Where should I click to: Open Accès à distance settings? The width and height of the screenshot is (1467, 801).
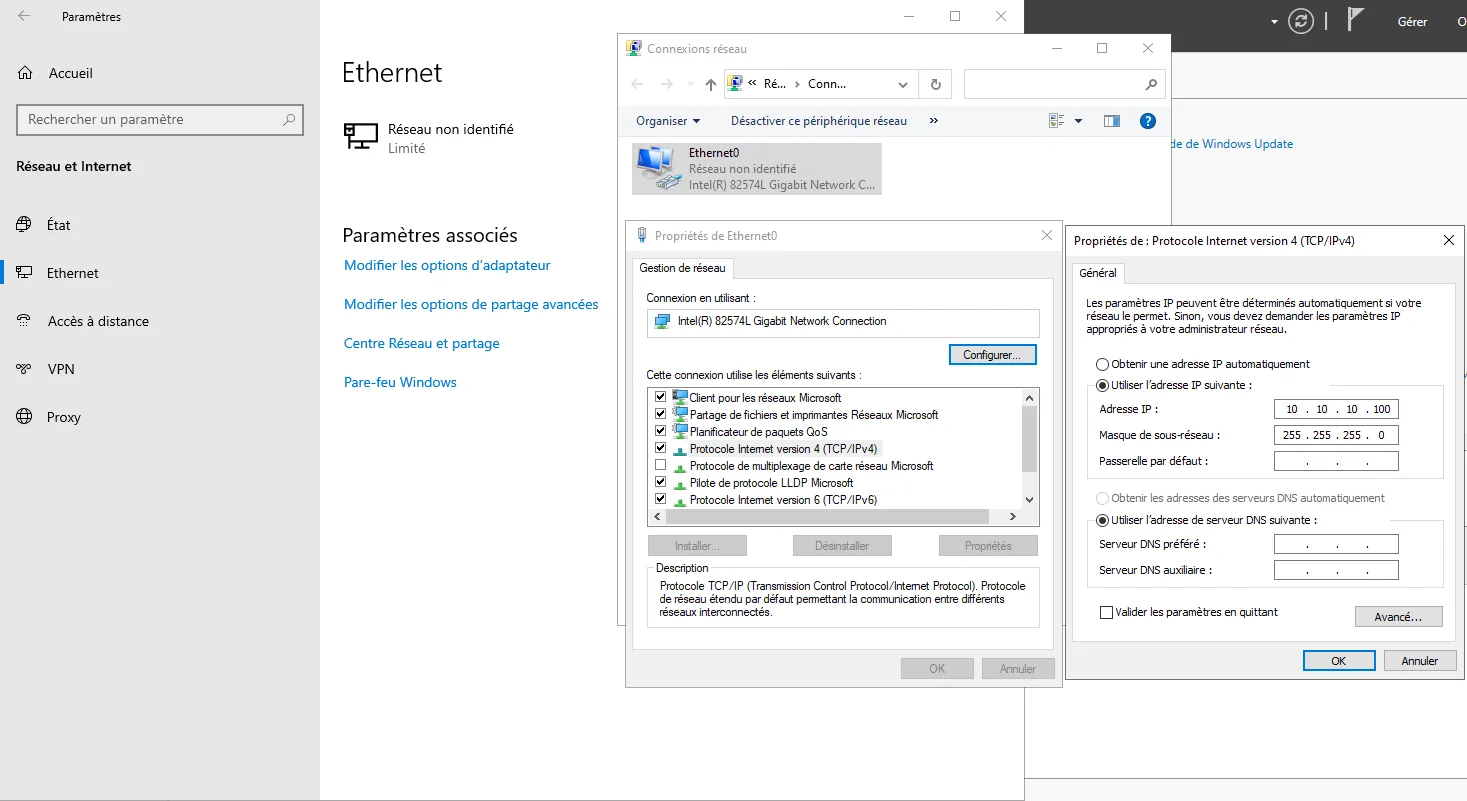coord(98,321)
